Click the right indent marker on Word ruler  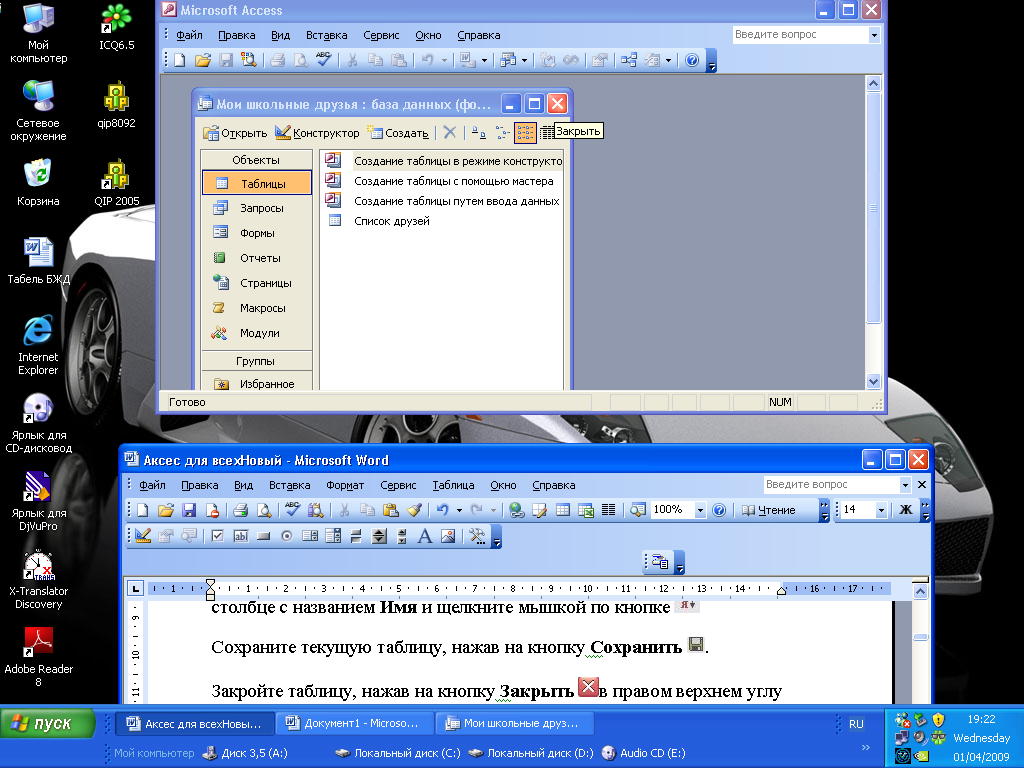(781, 590)
